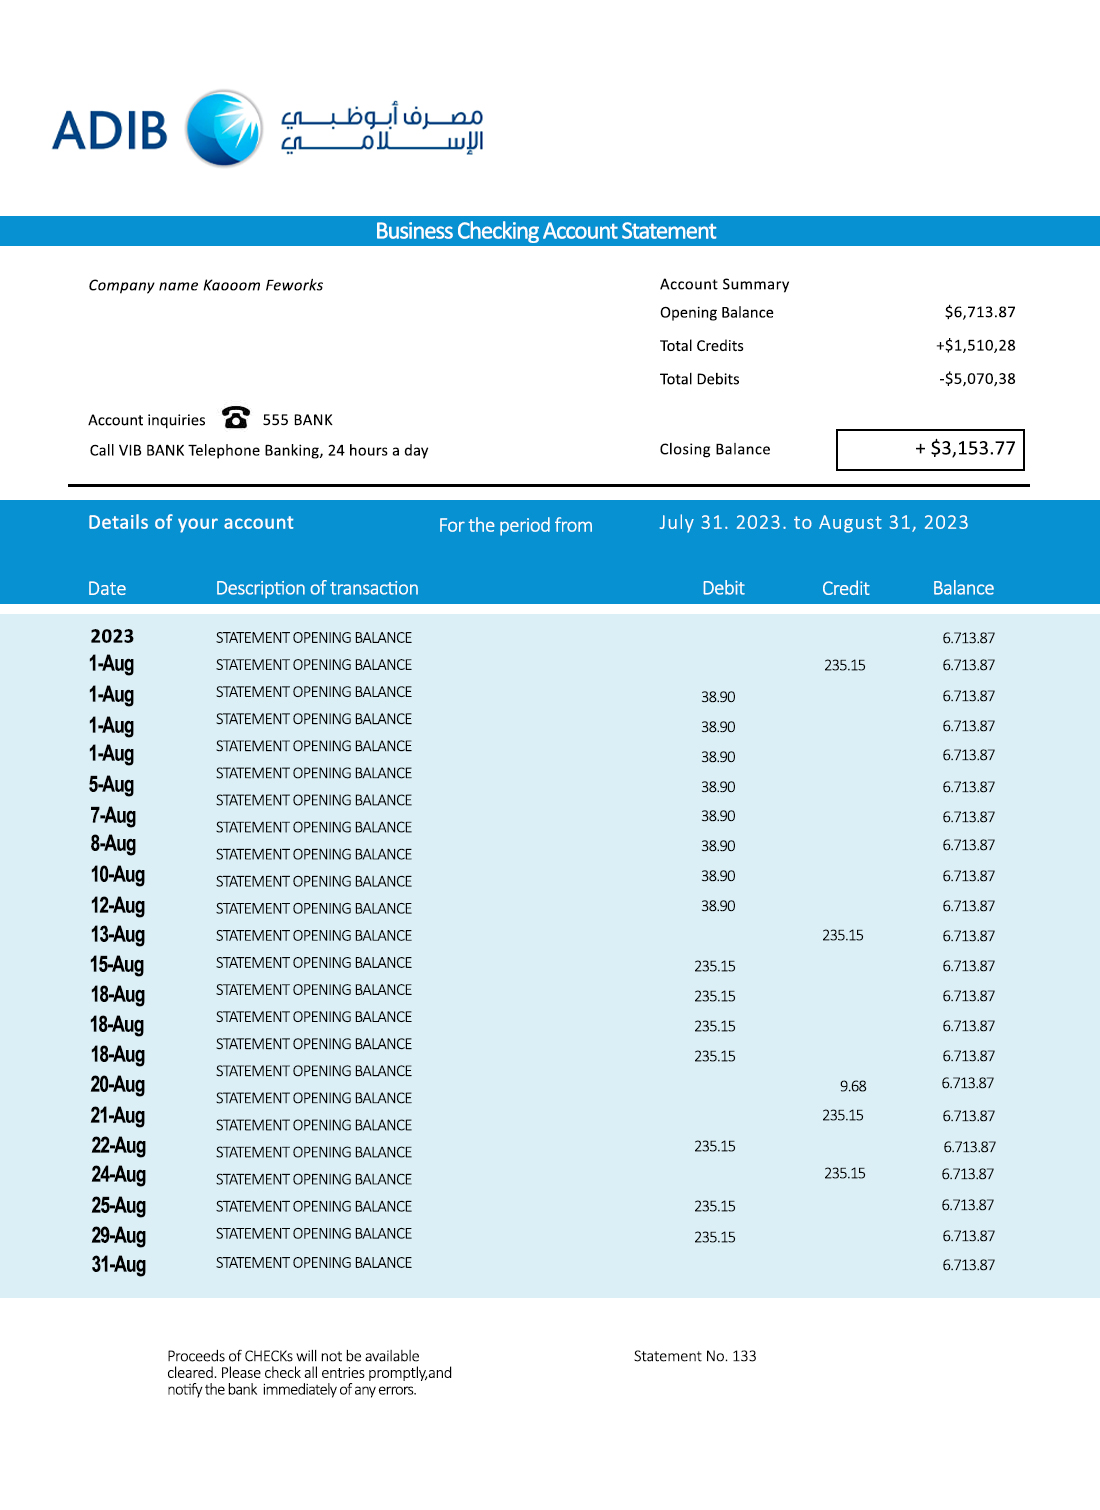Select the Description of transaction header
The height and width of the screenshot is (1510, 1100).
click(317, 588)
